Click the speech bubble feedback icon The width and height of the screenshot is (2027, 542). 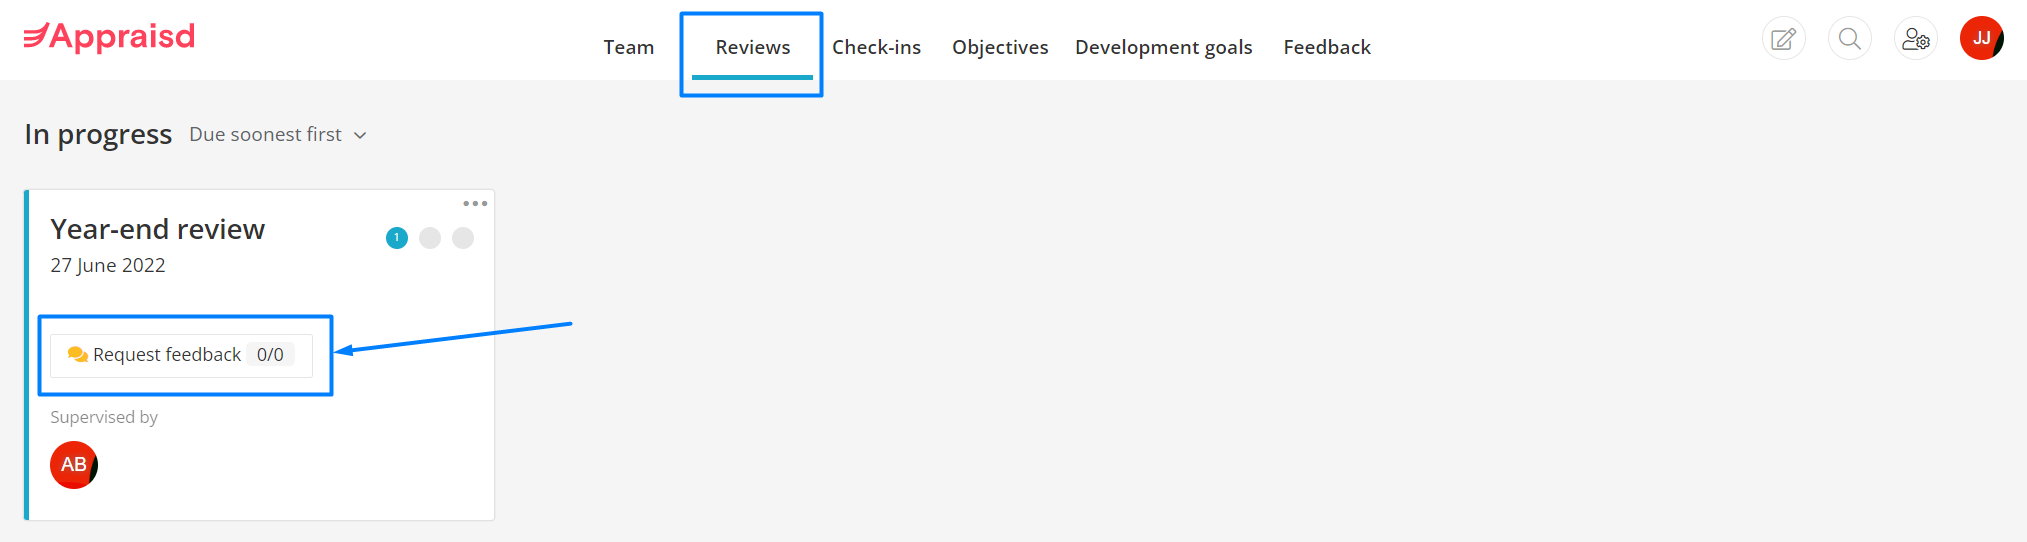click(x=77, y=354)
